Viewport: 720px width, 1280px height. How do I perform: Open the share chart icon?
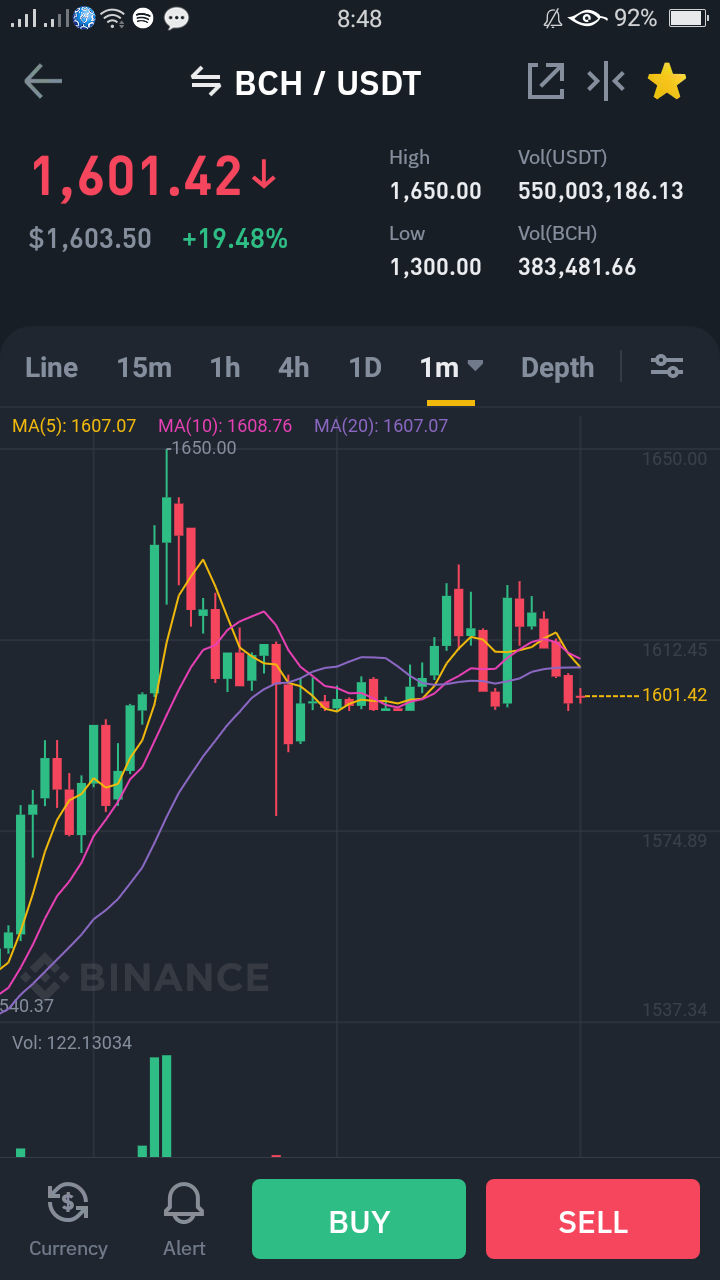click(x=546, y=81)
